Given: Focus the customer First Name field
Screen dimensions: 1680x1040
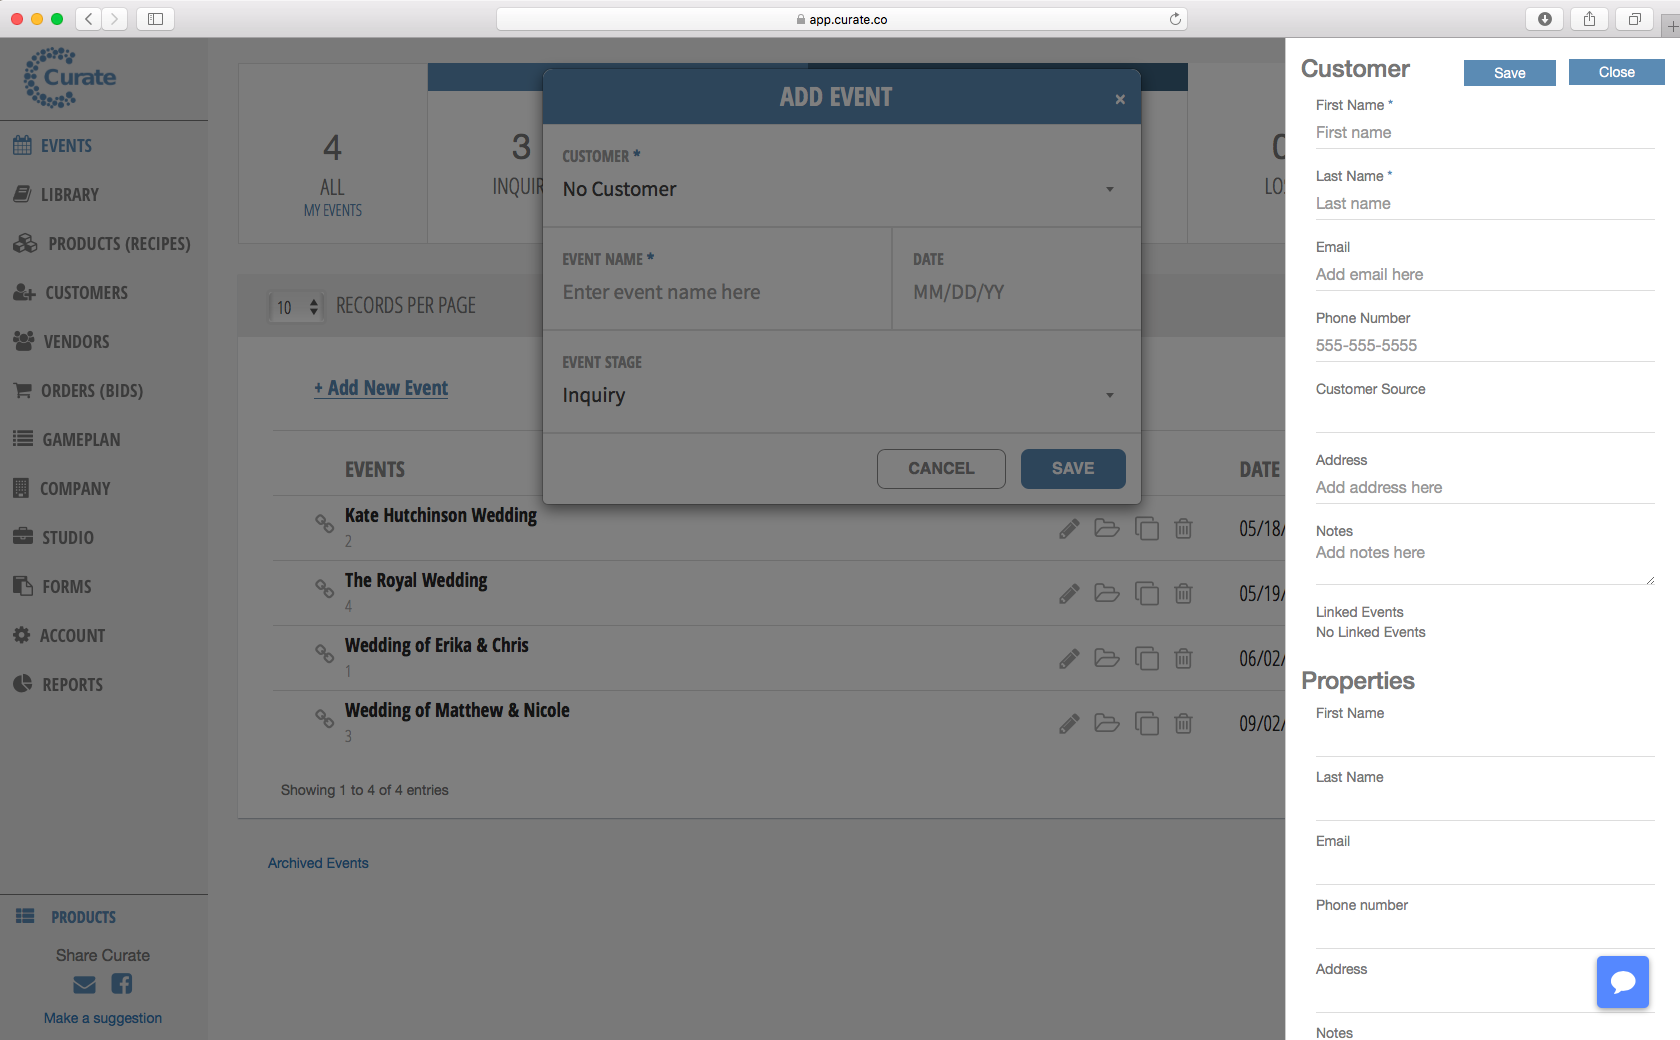Looking at the screenshot, I should point(1484,133).
